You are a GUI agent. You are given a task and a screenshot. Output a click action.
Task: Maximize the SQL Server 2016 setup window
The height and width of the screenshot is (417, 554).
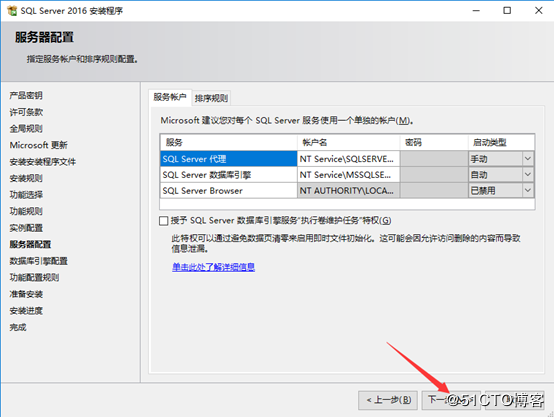507,11
